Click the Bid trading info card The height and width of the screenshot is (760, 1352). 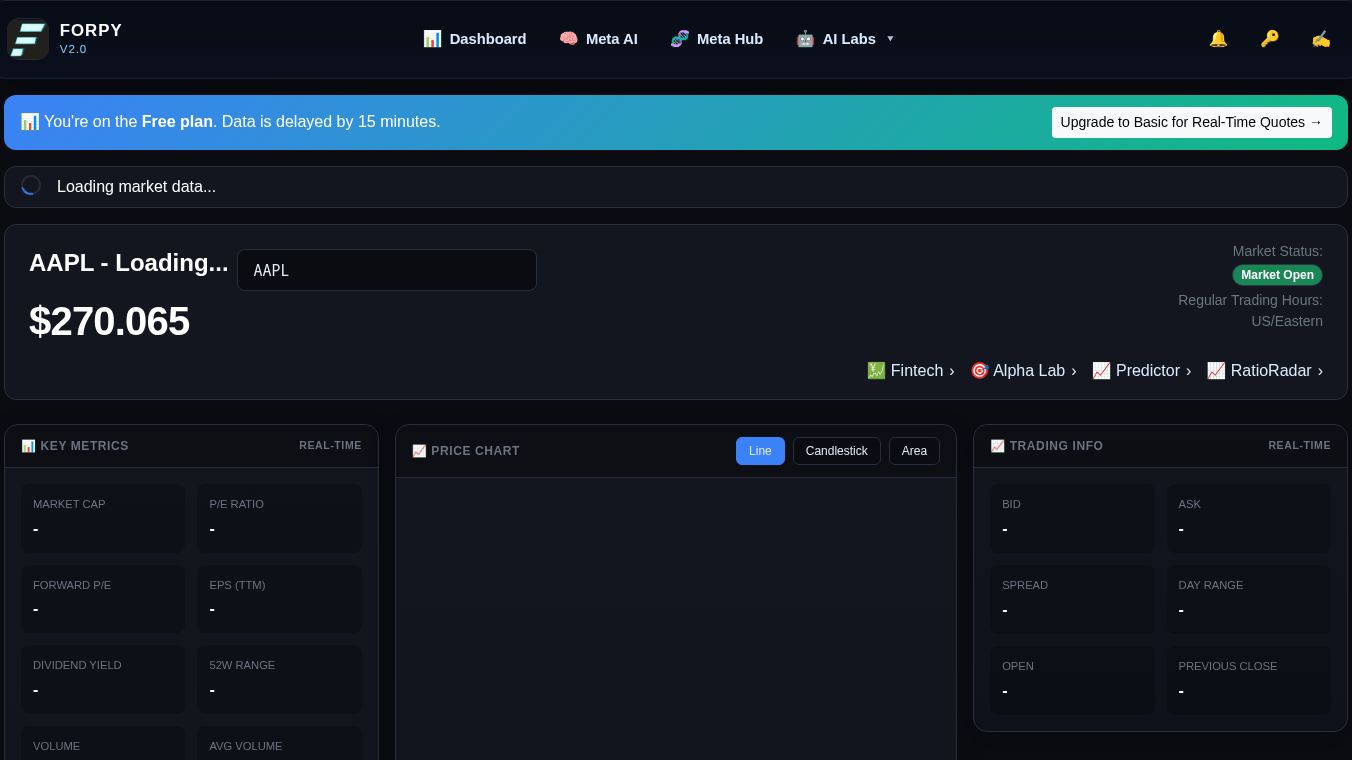[1072, 519]
